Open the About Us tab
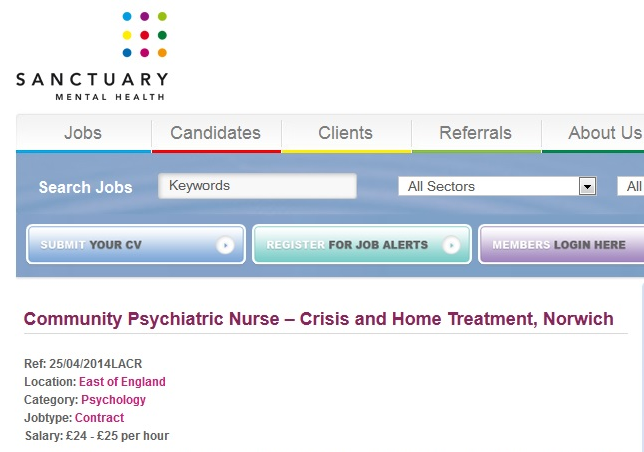This screenshot has width=644, height=452. [x=593, y=133]
